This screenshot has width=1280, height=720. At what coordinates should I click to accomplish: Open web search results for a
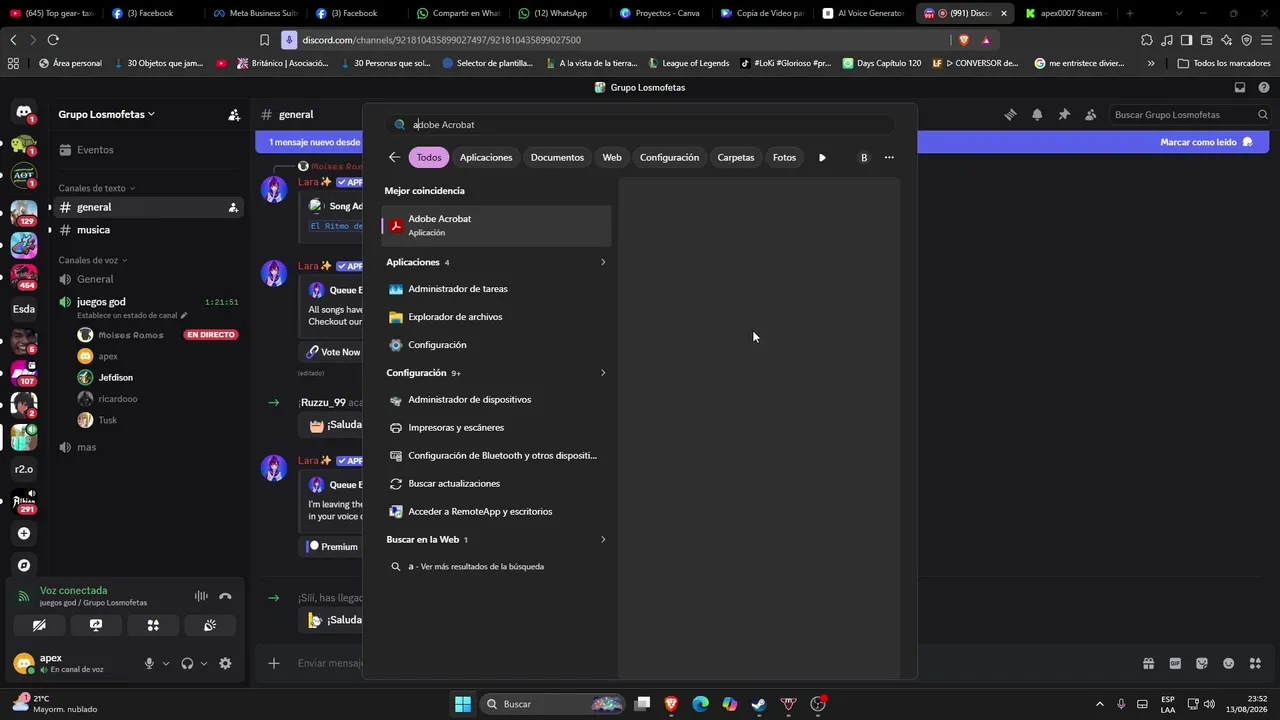(x=496, y=567)
